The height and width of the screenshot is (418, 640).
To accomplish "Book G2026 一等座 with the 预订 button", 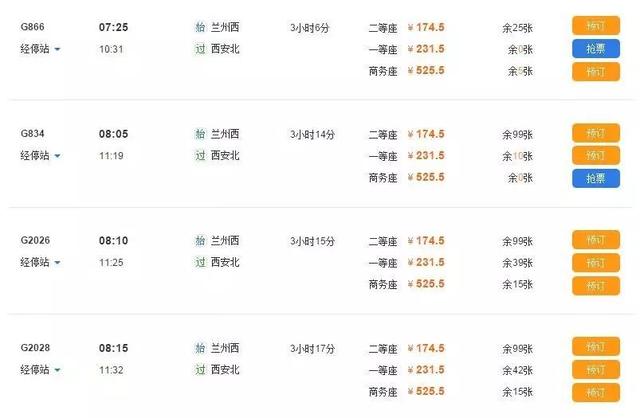I will 596,262.
